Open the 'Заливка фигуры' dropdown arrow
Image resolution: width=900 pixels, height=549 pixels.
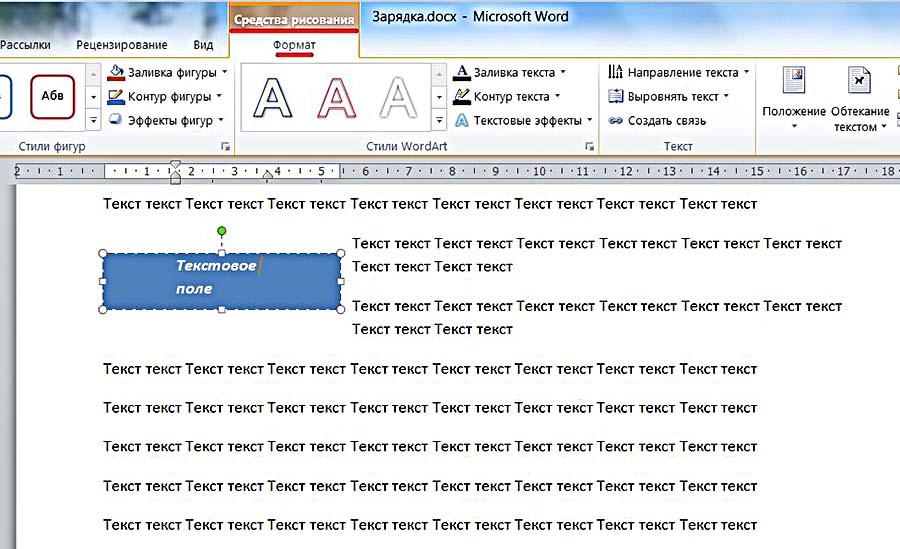point(224,72)
